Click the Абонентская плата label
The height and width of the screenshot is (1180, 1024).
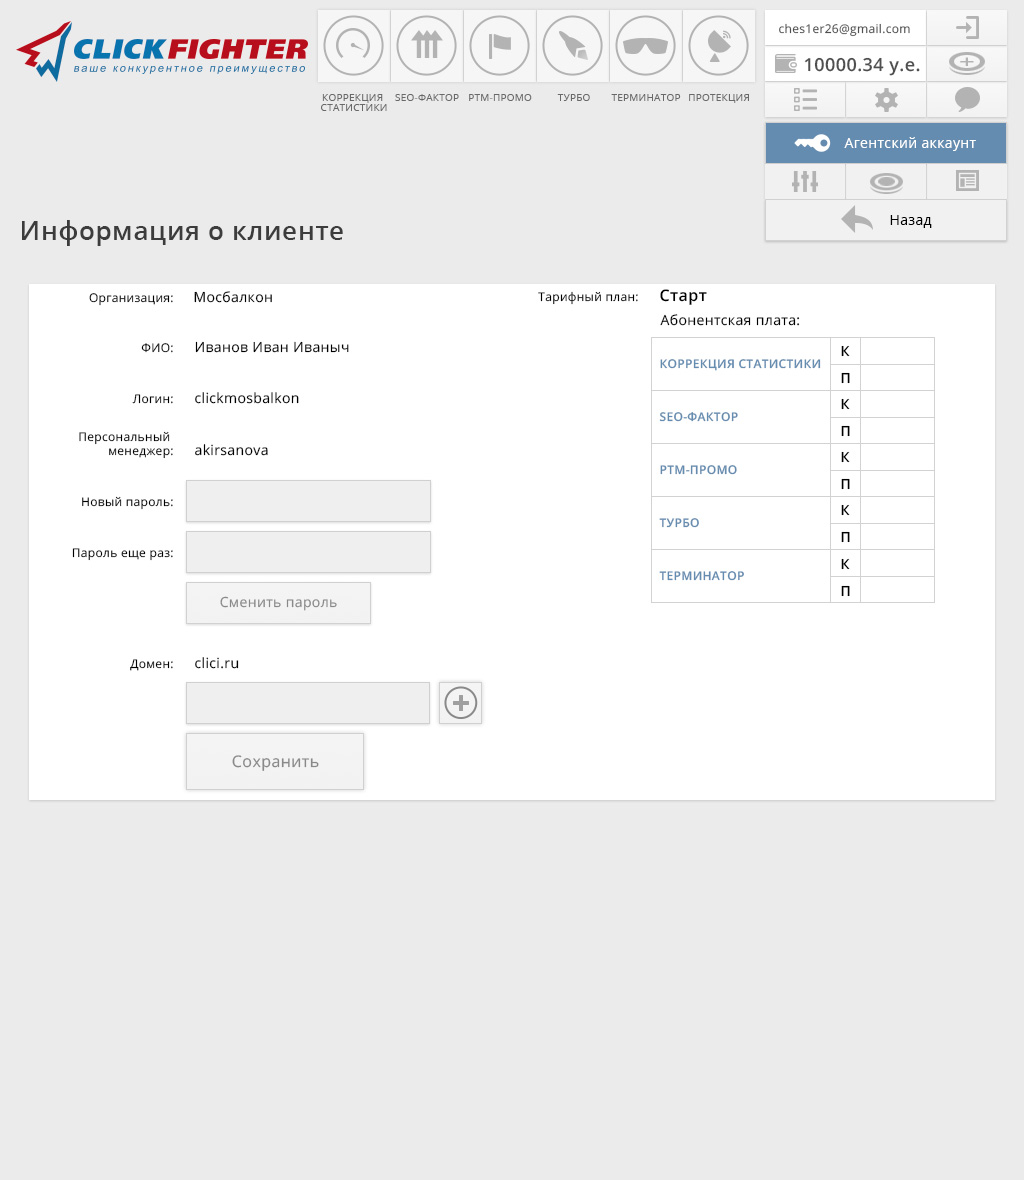coord(730,321)
